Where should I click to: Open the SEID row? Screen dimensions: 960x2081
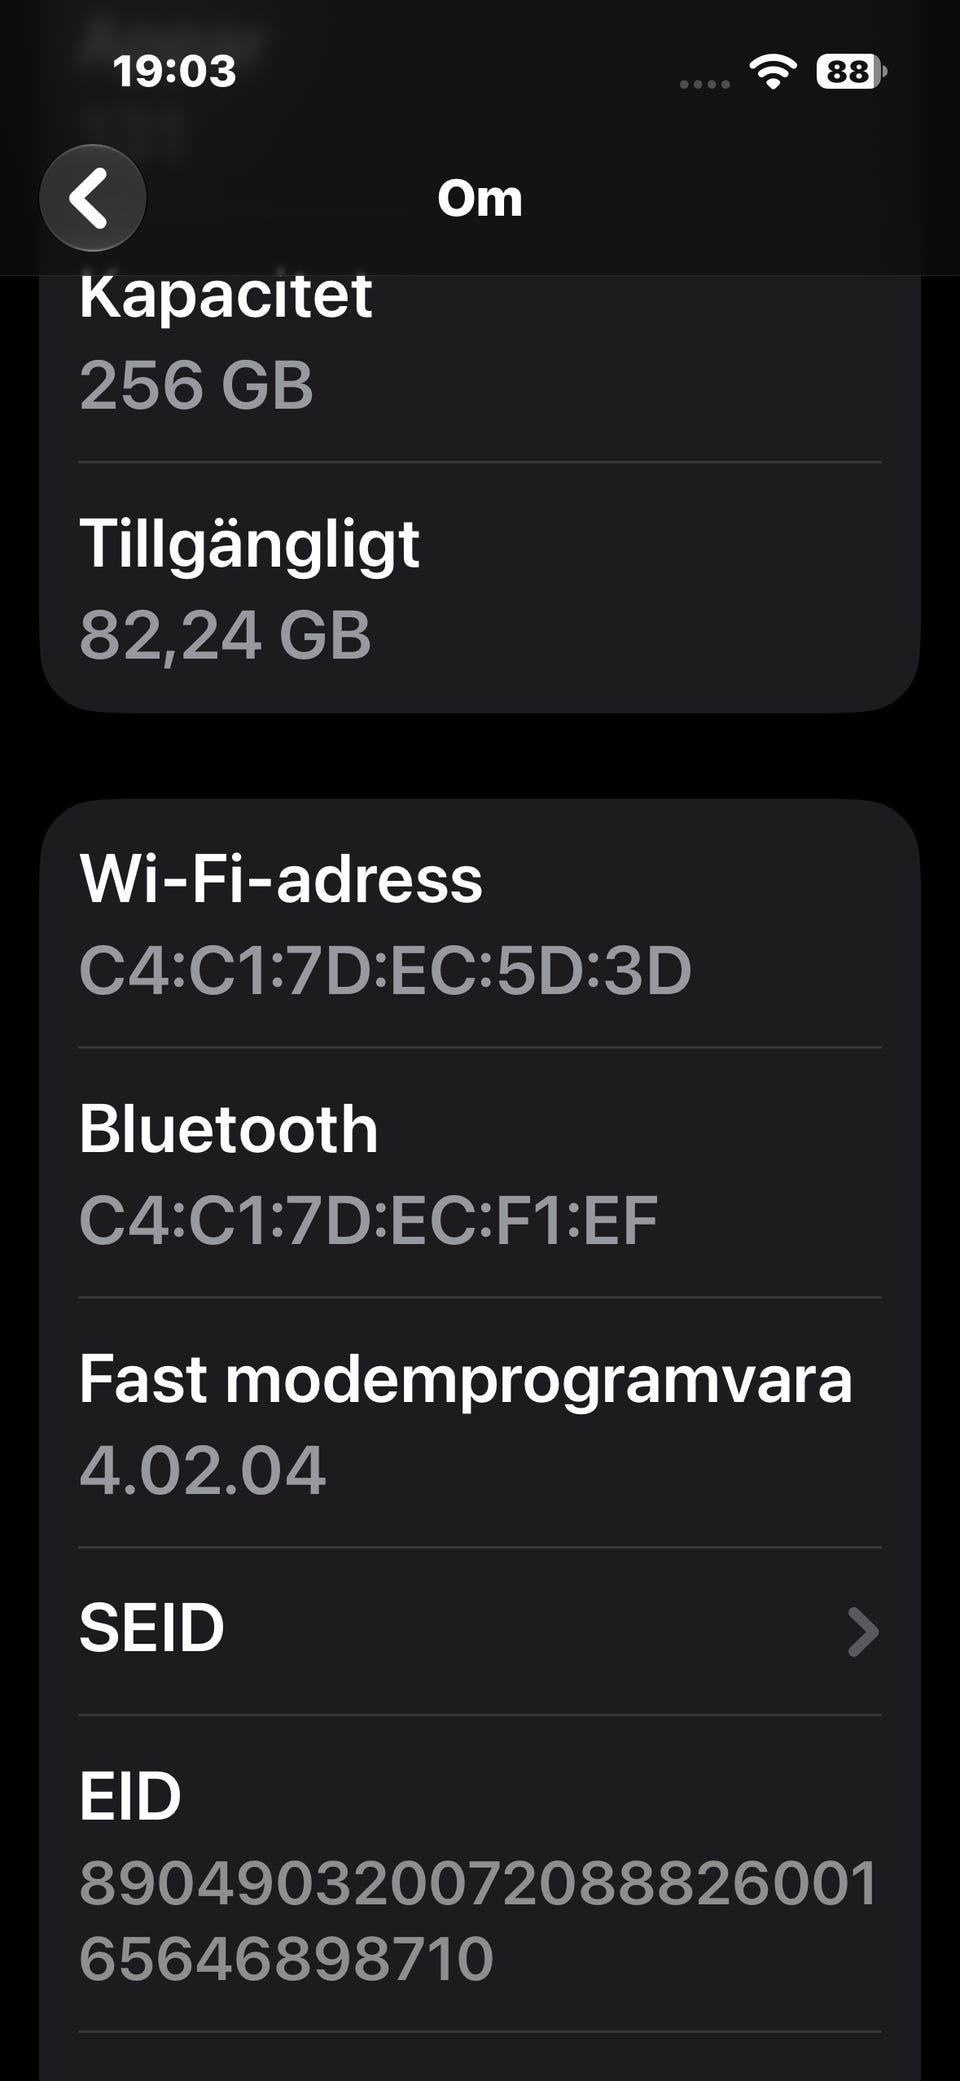480,1632
